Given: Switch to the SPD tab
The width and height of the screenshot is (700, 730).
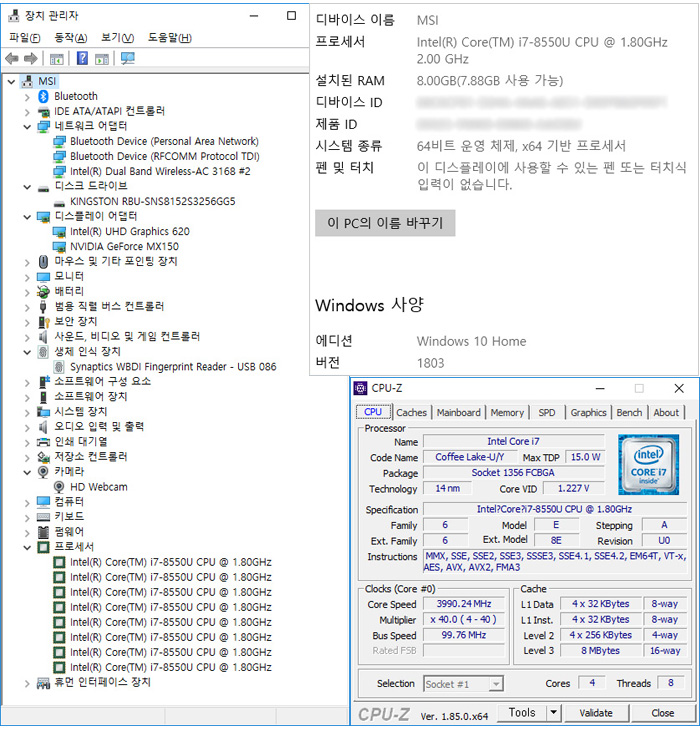Looking at the screenshot, I should click(x=547, y=412).
